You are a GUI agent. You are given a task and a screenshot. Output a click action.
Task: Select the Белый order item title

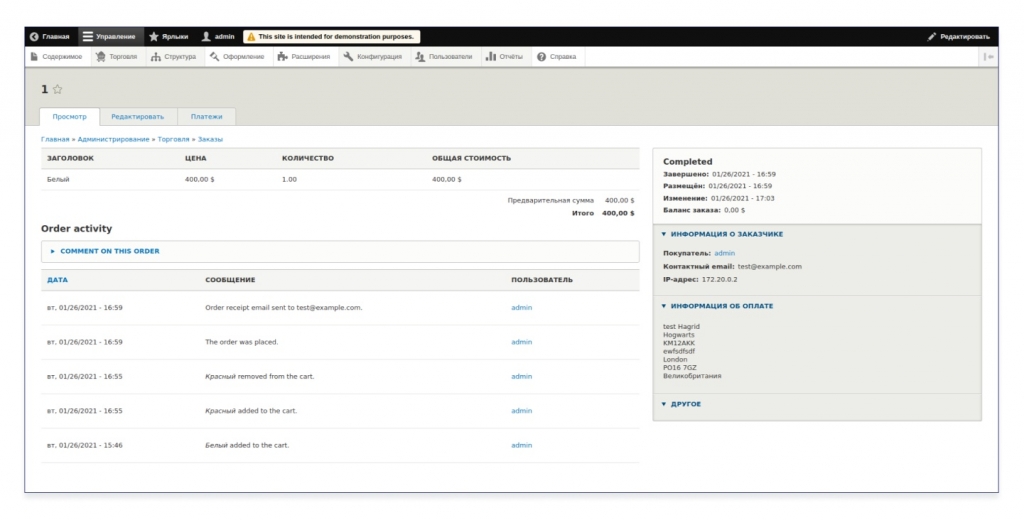coord(58,180)
